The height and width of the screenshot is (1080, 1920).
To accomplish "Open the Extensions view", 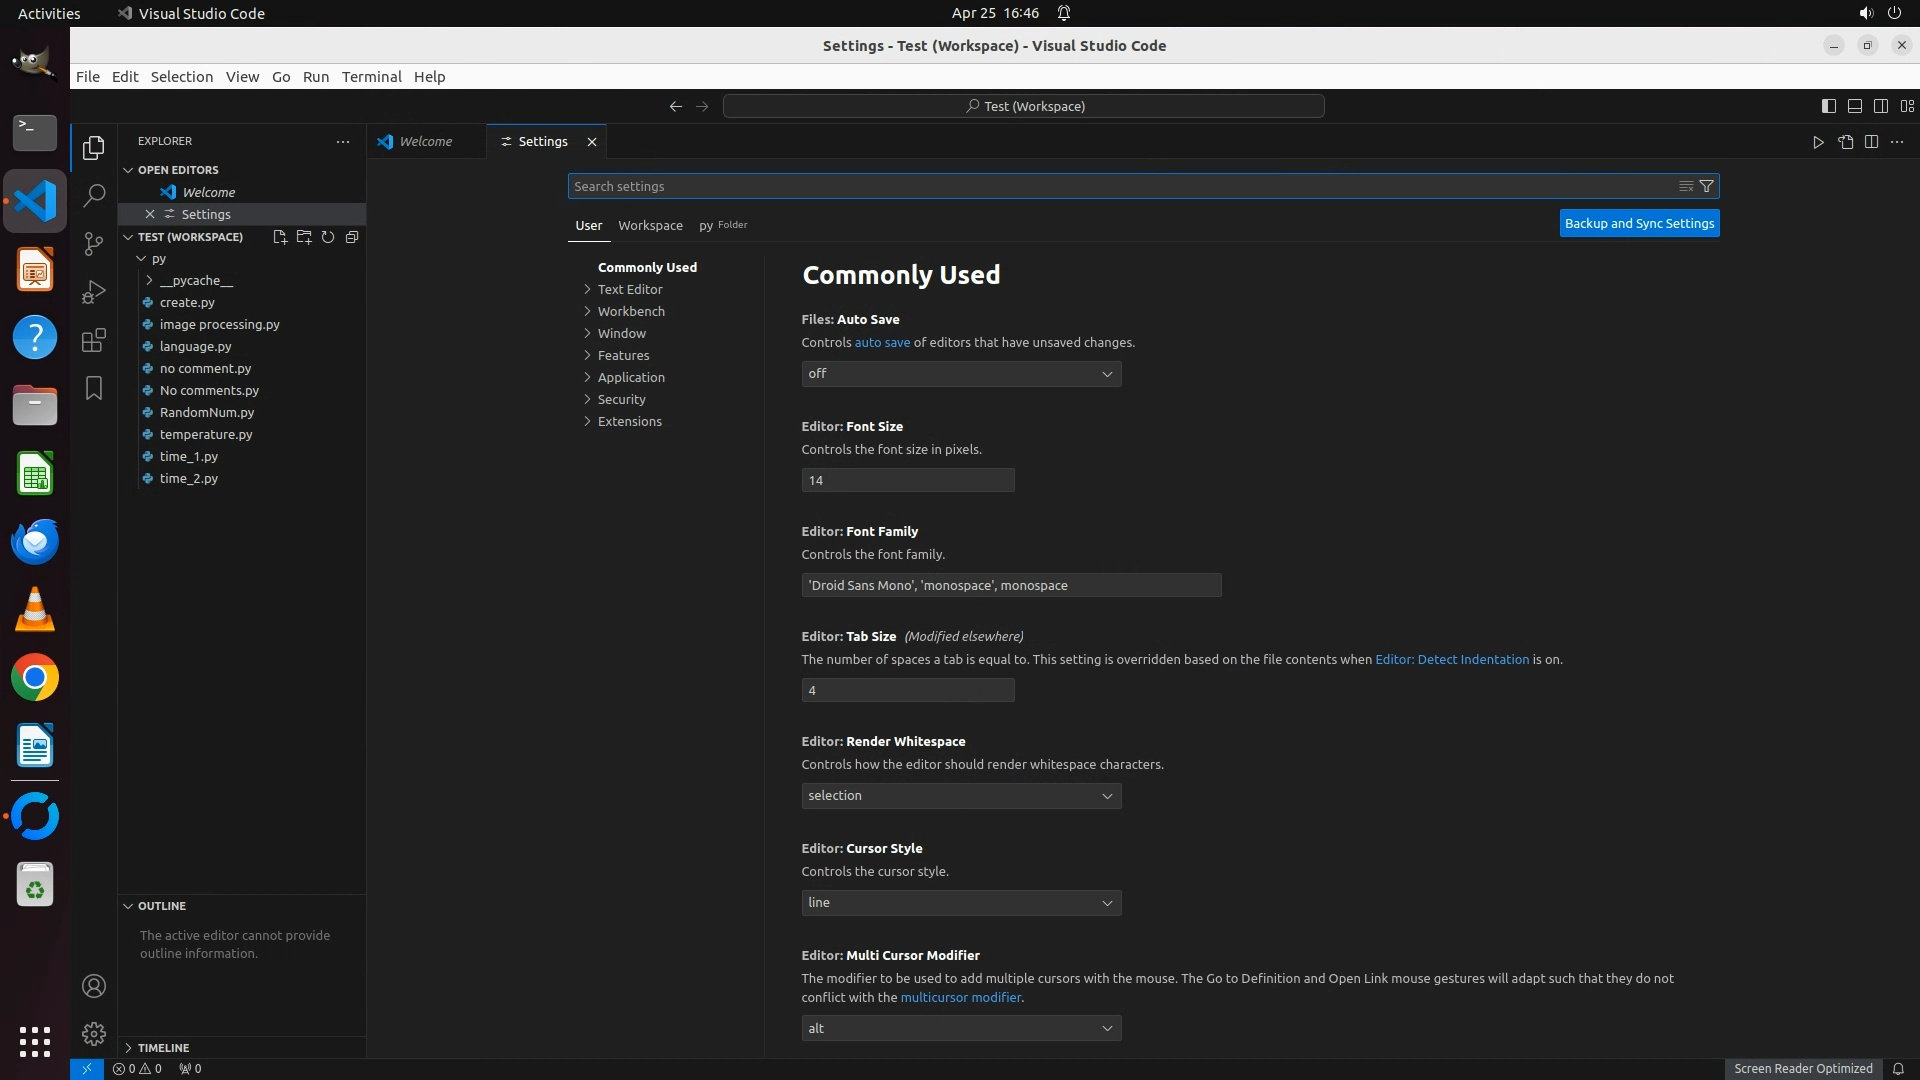I will (94, 340).
